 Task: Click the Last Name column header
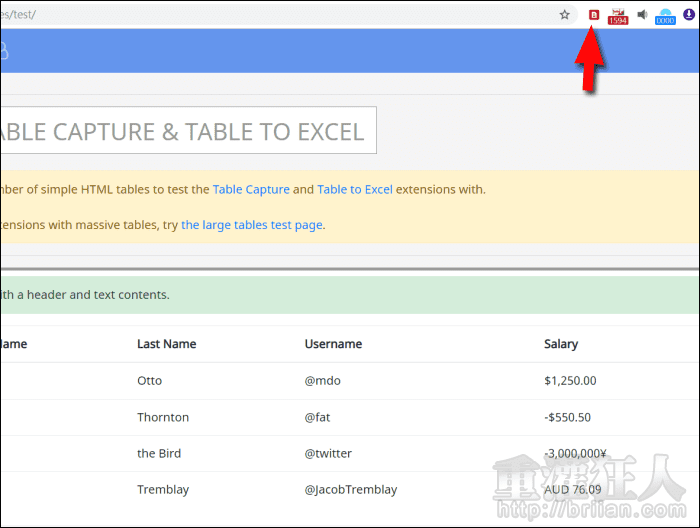tap(166, 344)
